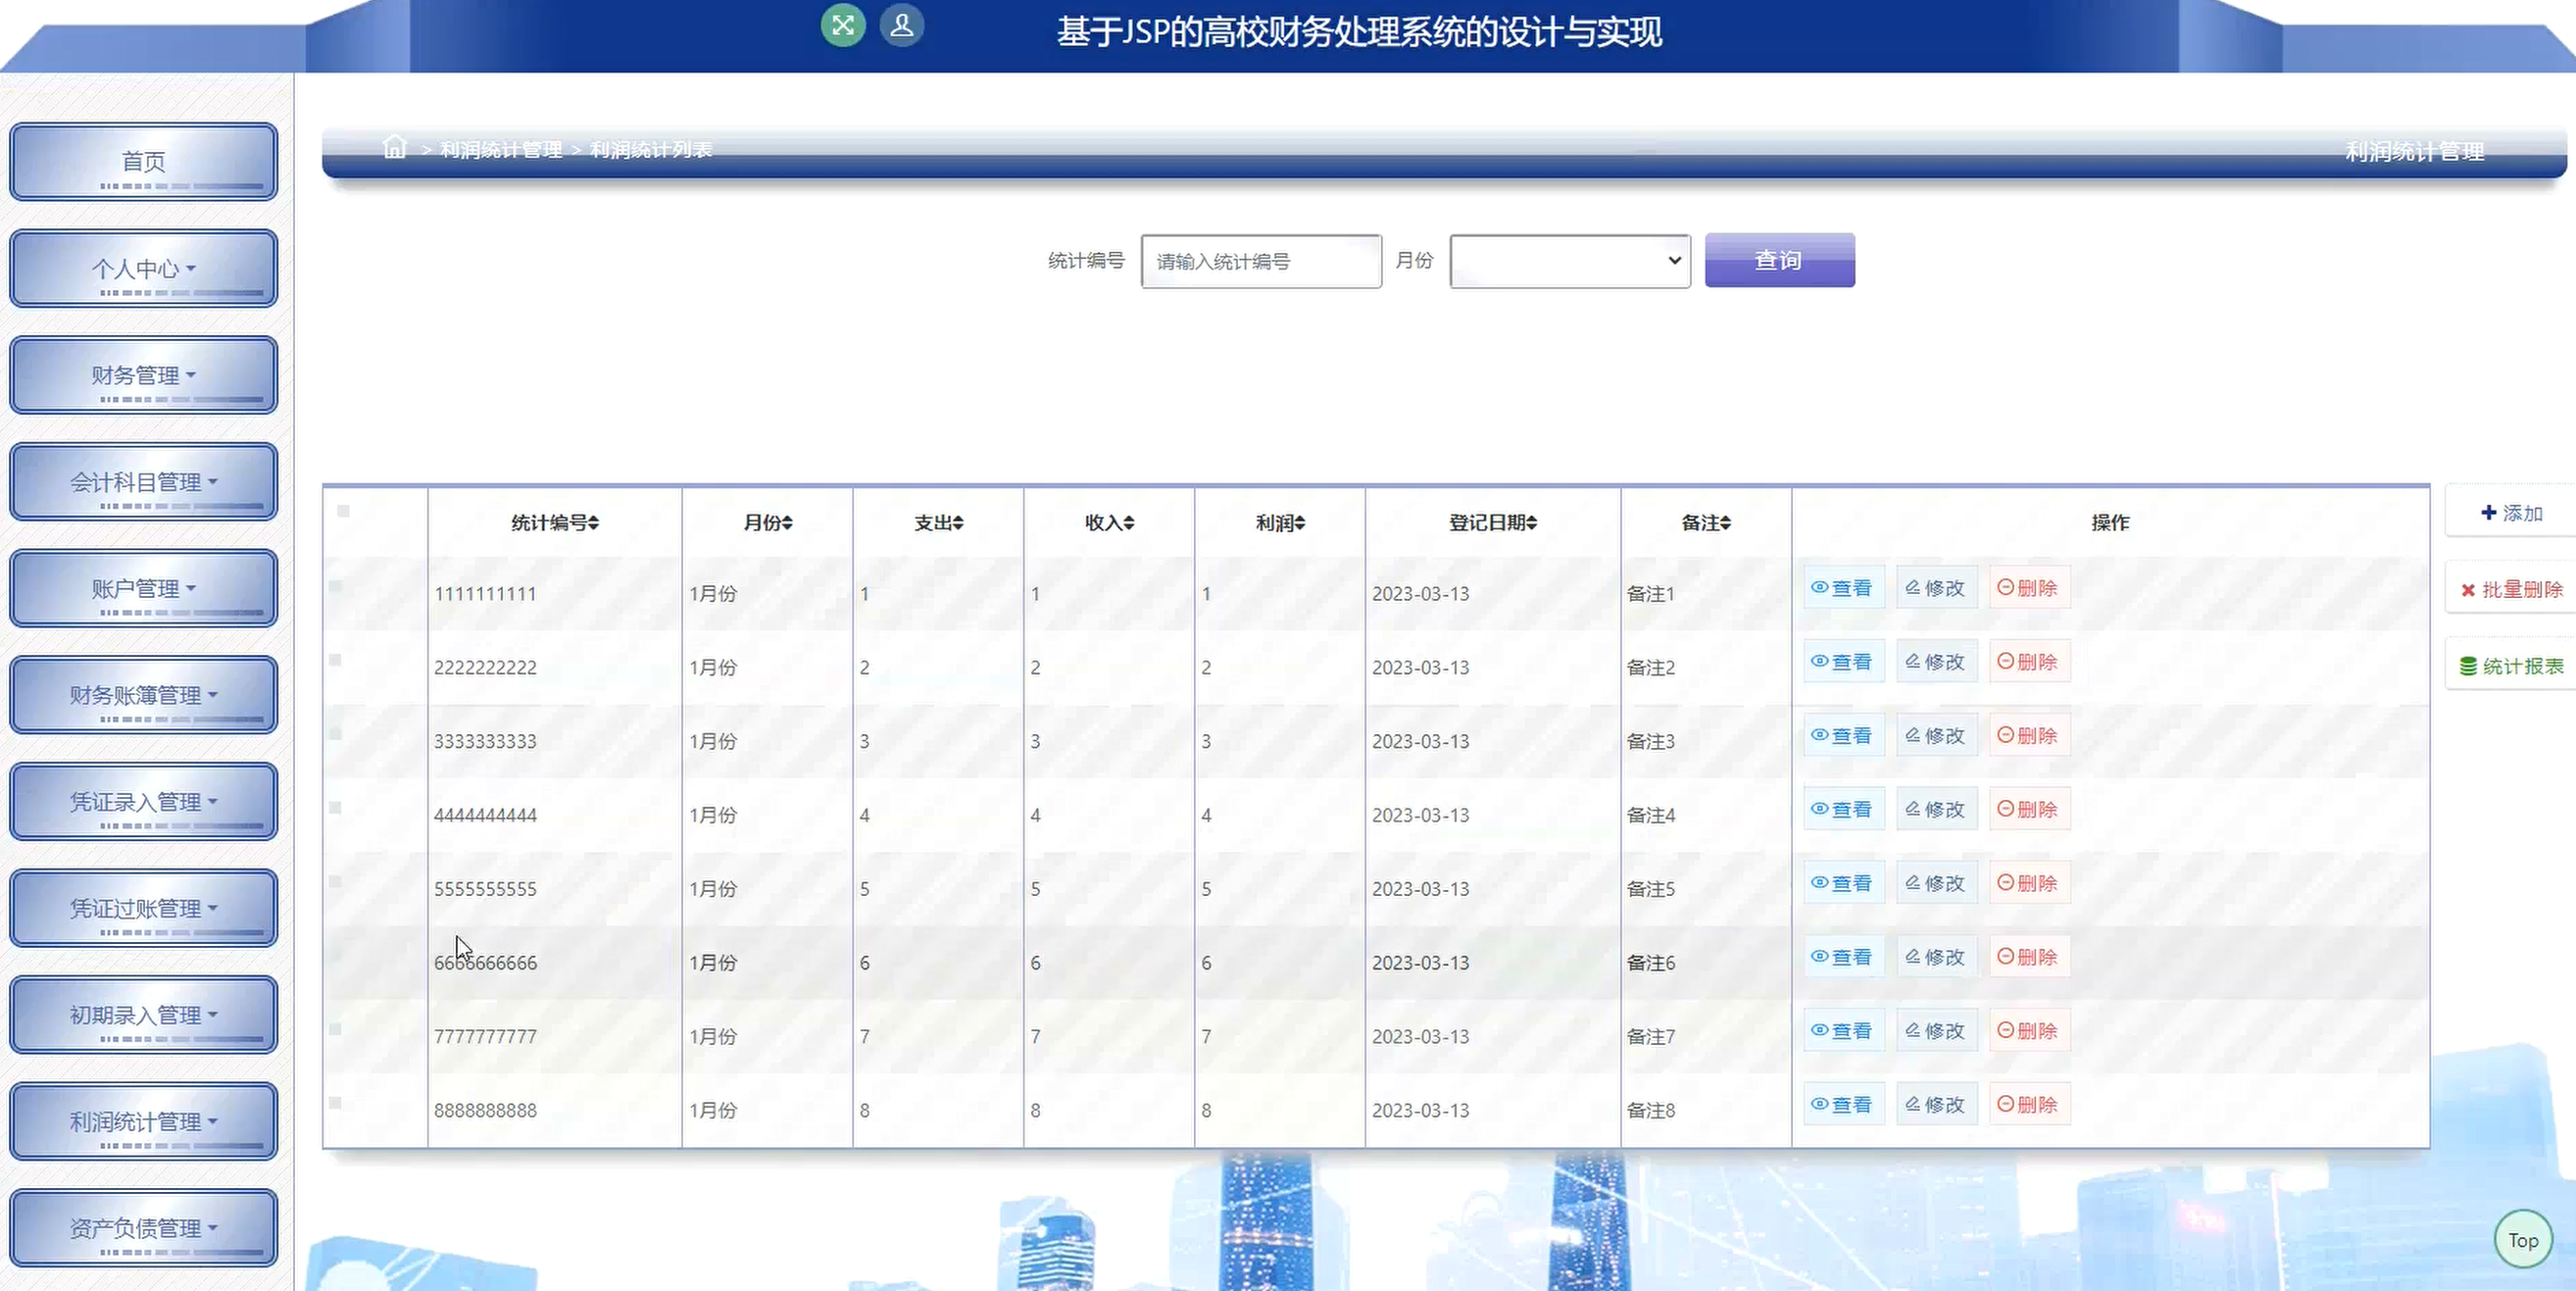Click the 批量删除 red cross button
Viewport: 2576px width, 1291px height.
[2511, 590]
